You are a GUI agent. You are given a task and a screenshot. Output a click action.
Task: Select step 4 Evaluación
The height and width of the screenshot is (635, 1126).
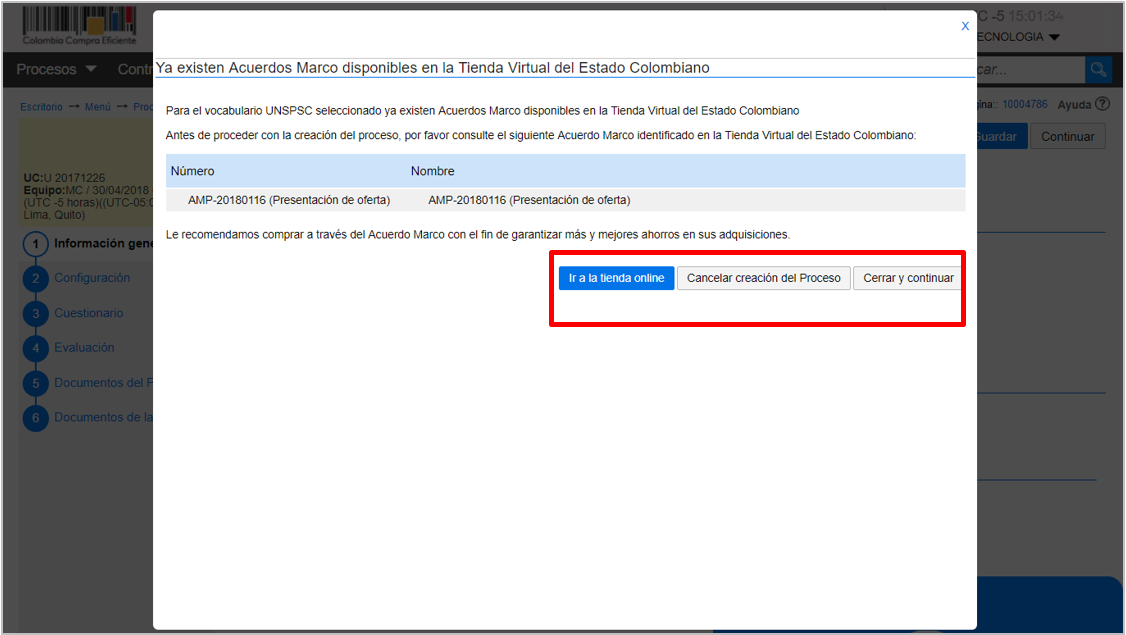click(69, 348)
